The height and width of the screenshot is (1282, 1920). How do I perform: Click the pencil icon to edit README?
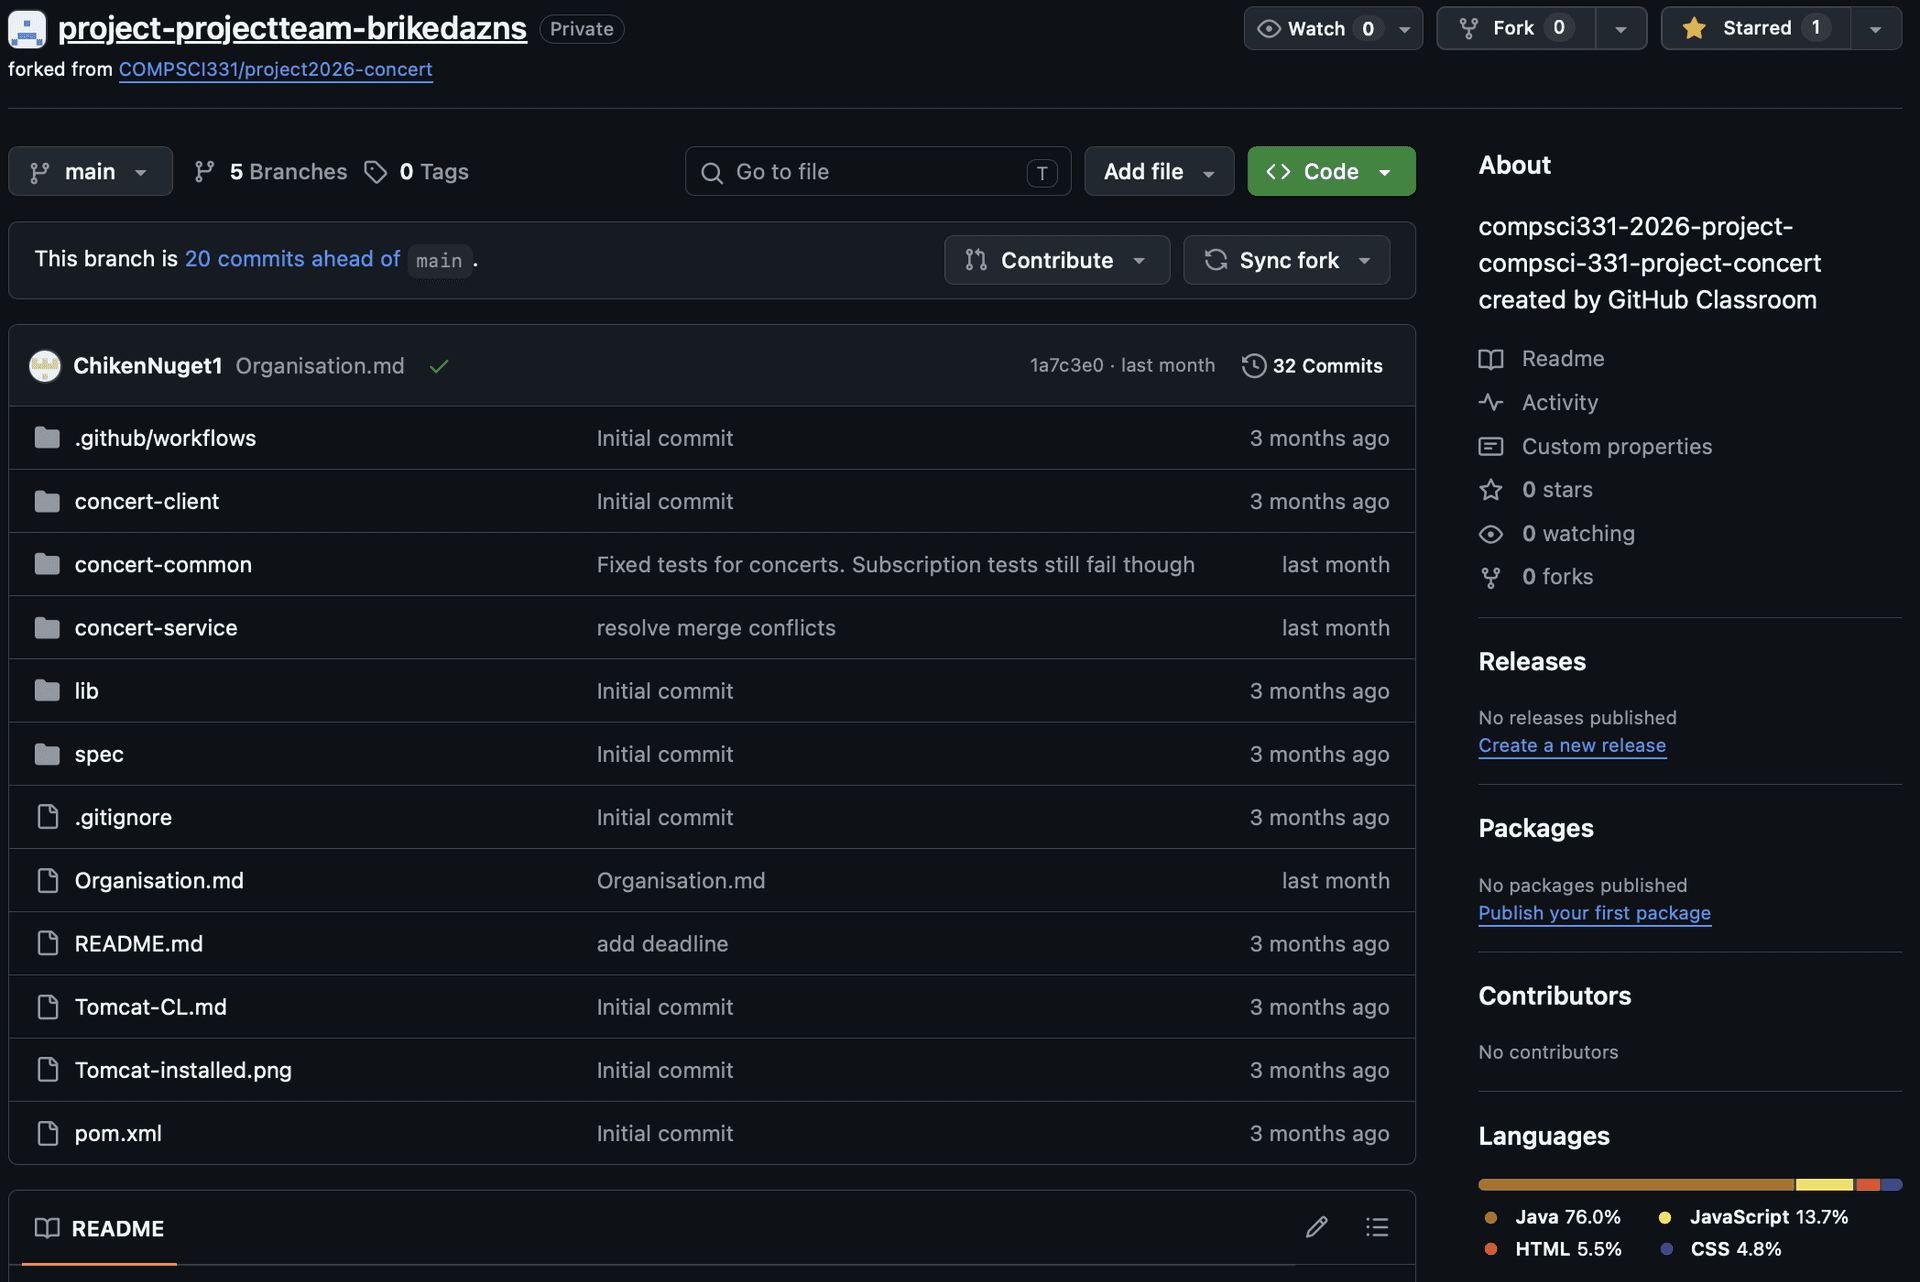[1316, 1227]
